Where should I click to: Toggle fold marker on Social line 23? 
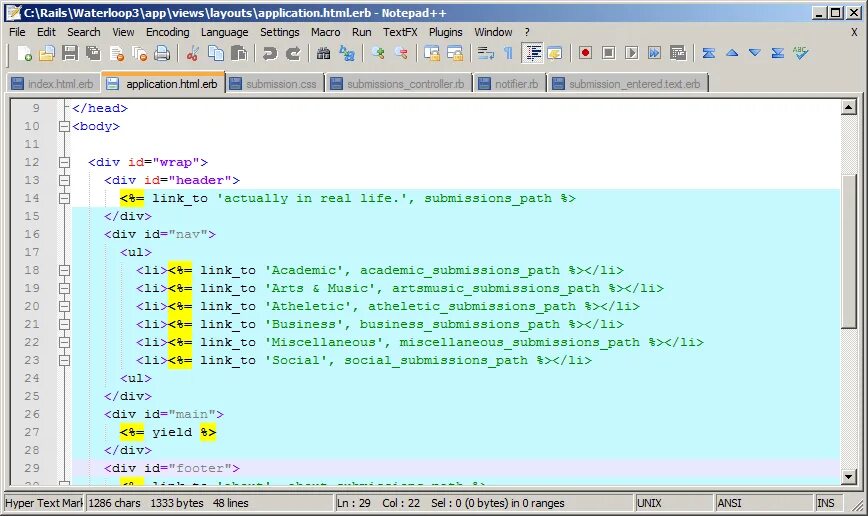[x=64, y=360]
